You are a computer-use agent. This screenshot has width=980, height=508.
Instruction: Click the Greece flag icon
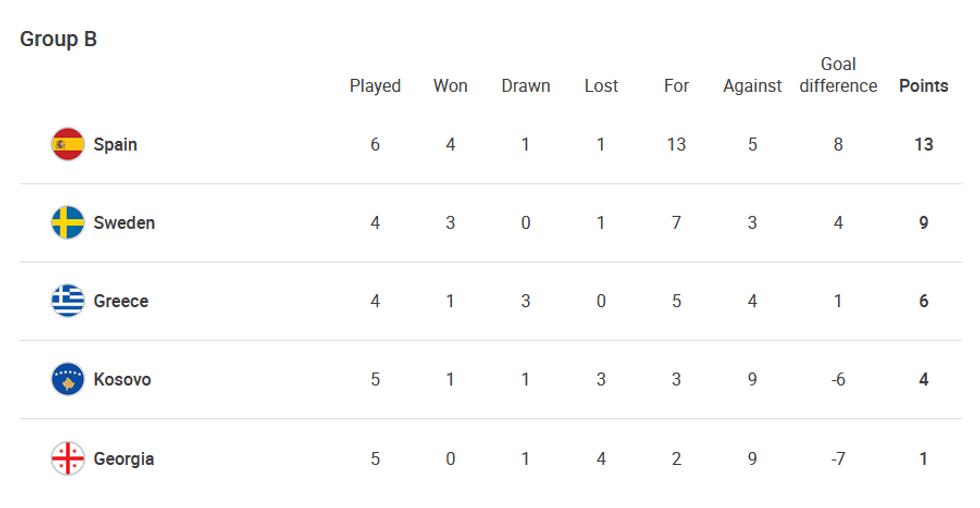coord(68,301)
